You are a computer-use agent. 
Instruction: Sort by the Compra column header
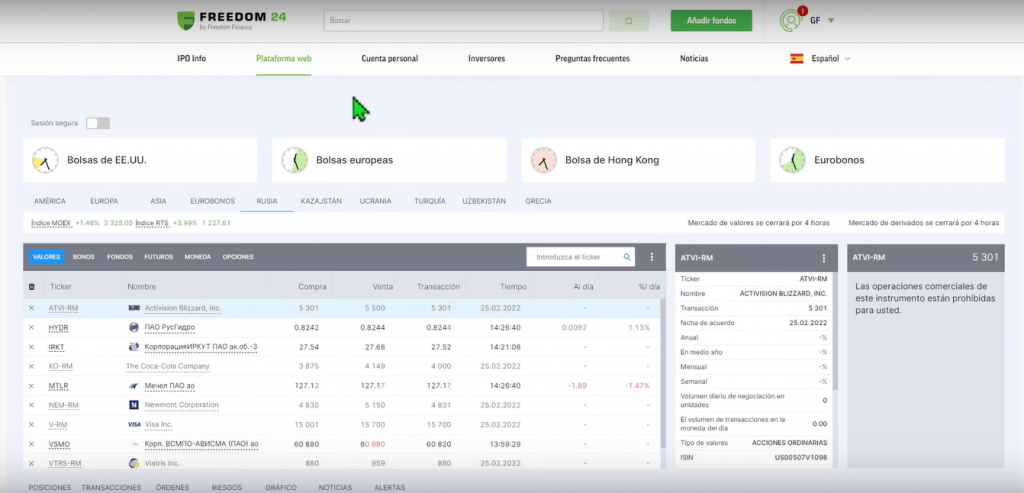coord(312,286)
